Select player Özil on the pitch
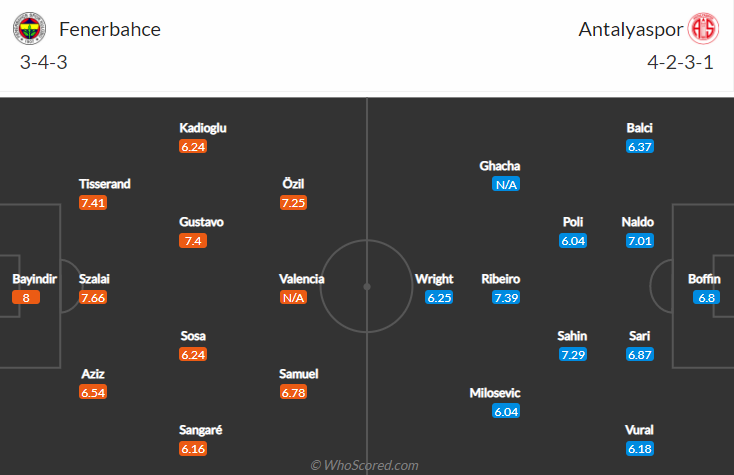The image size is (734, 475). point(293,184)
